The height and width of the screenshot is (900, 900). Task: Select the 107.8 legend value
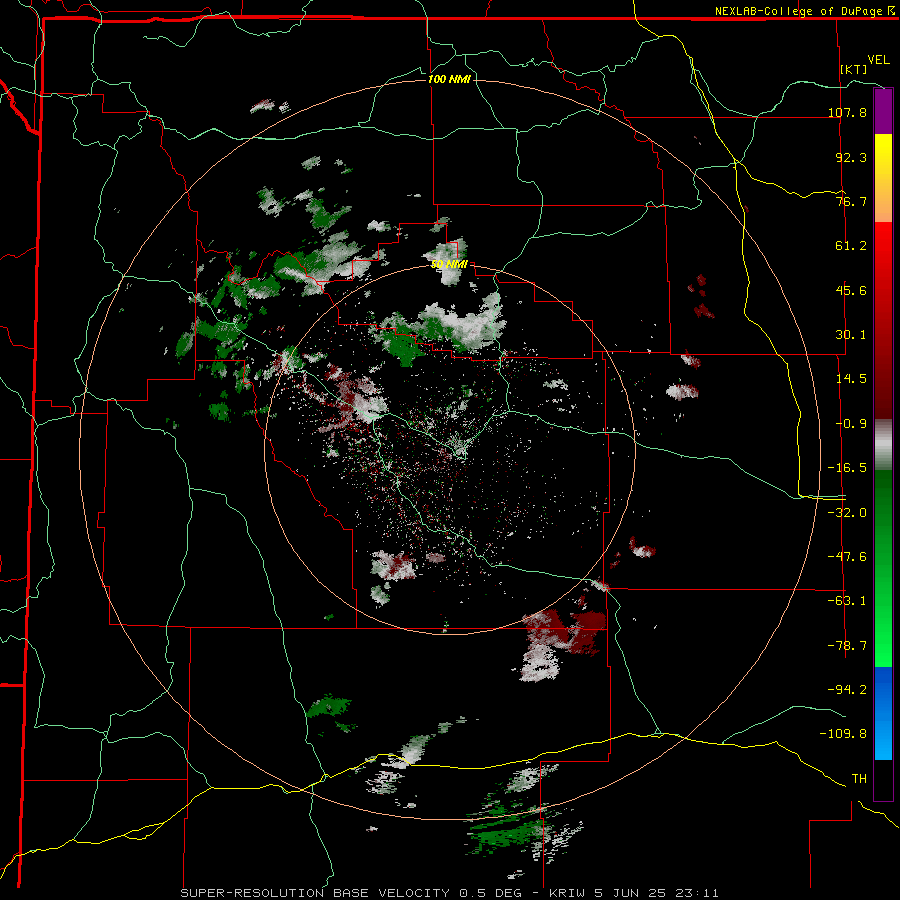(847, 112)
